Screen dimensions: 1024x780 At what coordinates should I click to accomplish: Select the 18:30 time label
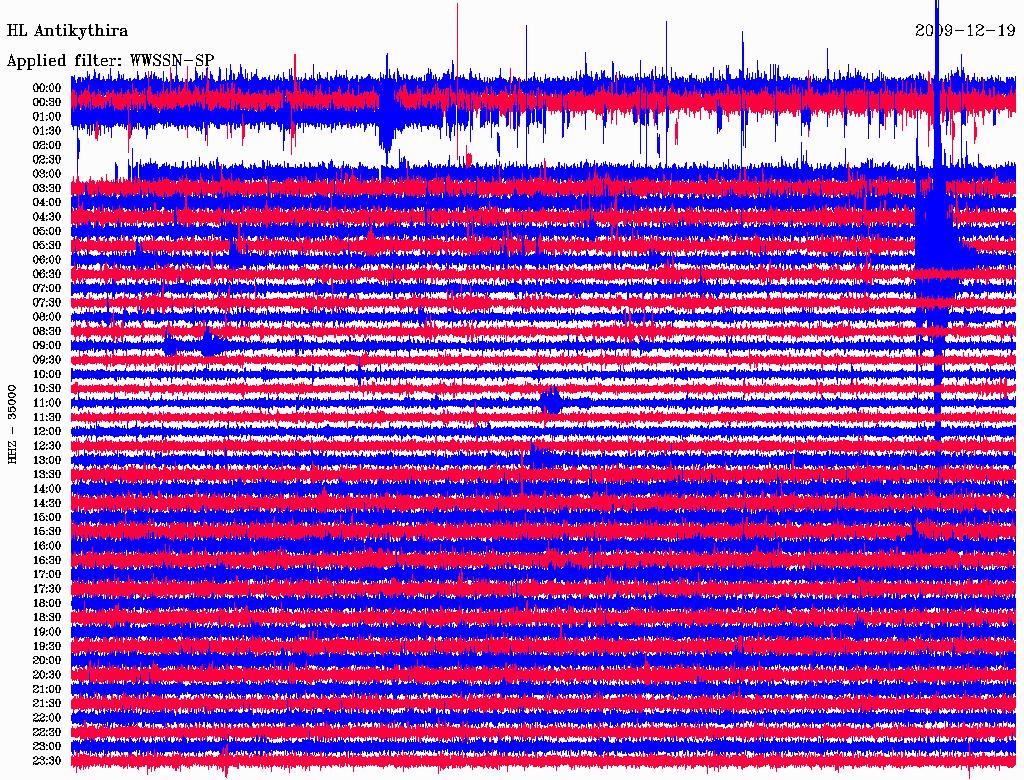coord(47,617)
